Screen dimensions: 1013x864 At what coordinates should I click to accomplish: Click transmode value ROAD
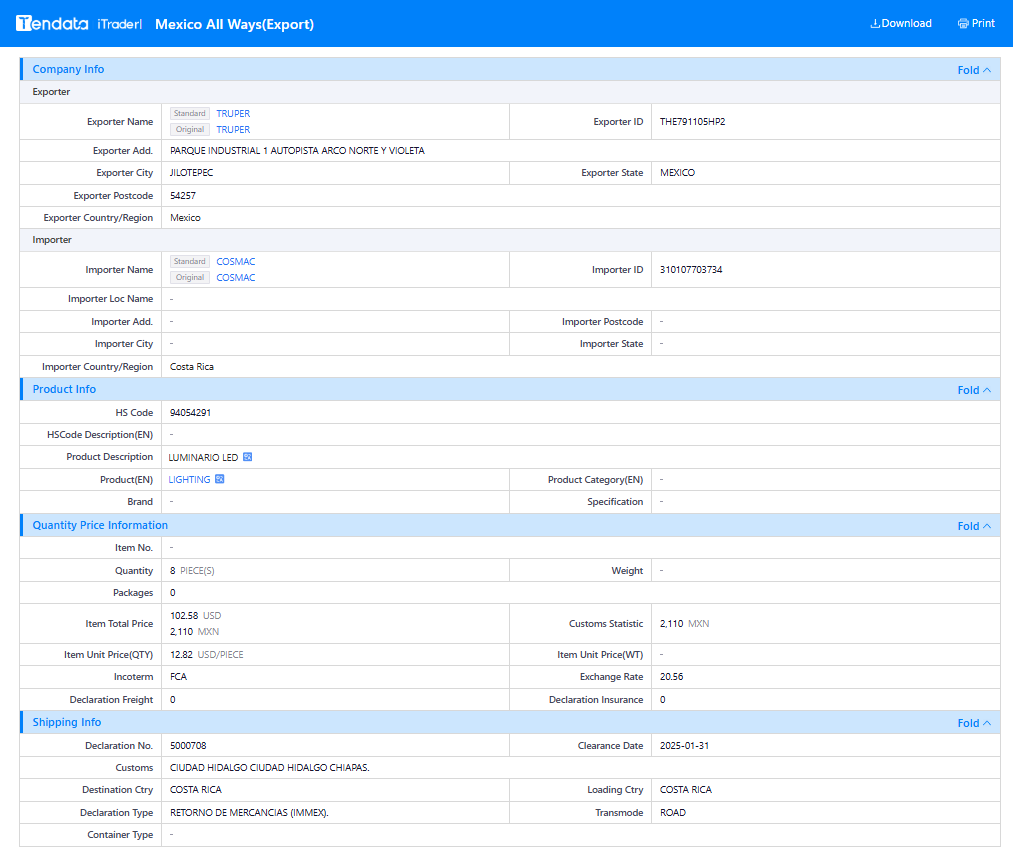click(673, 813)
